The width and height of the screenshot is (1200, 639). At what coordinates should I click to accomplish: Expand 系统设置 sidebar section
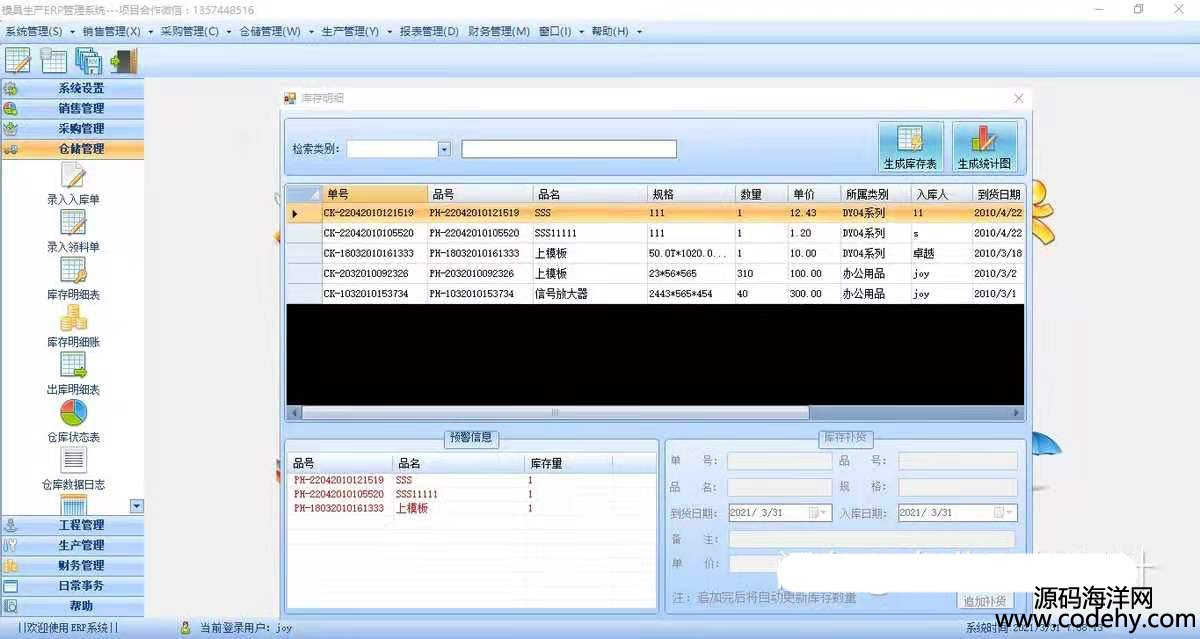tap(72, 88)
